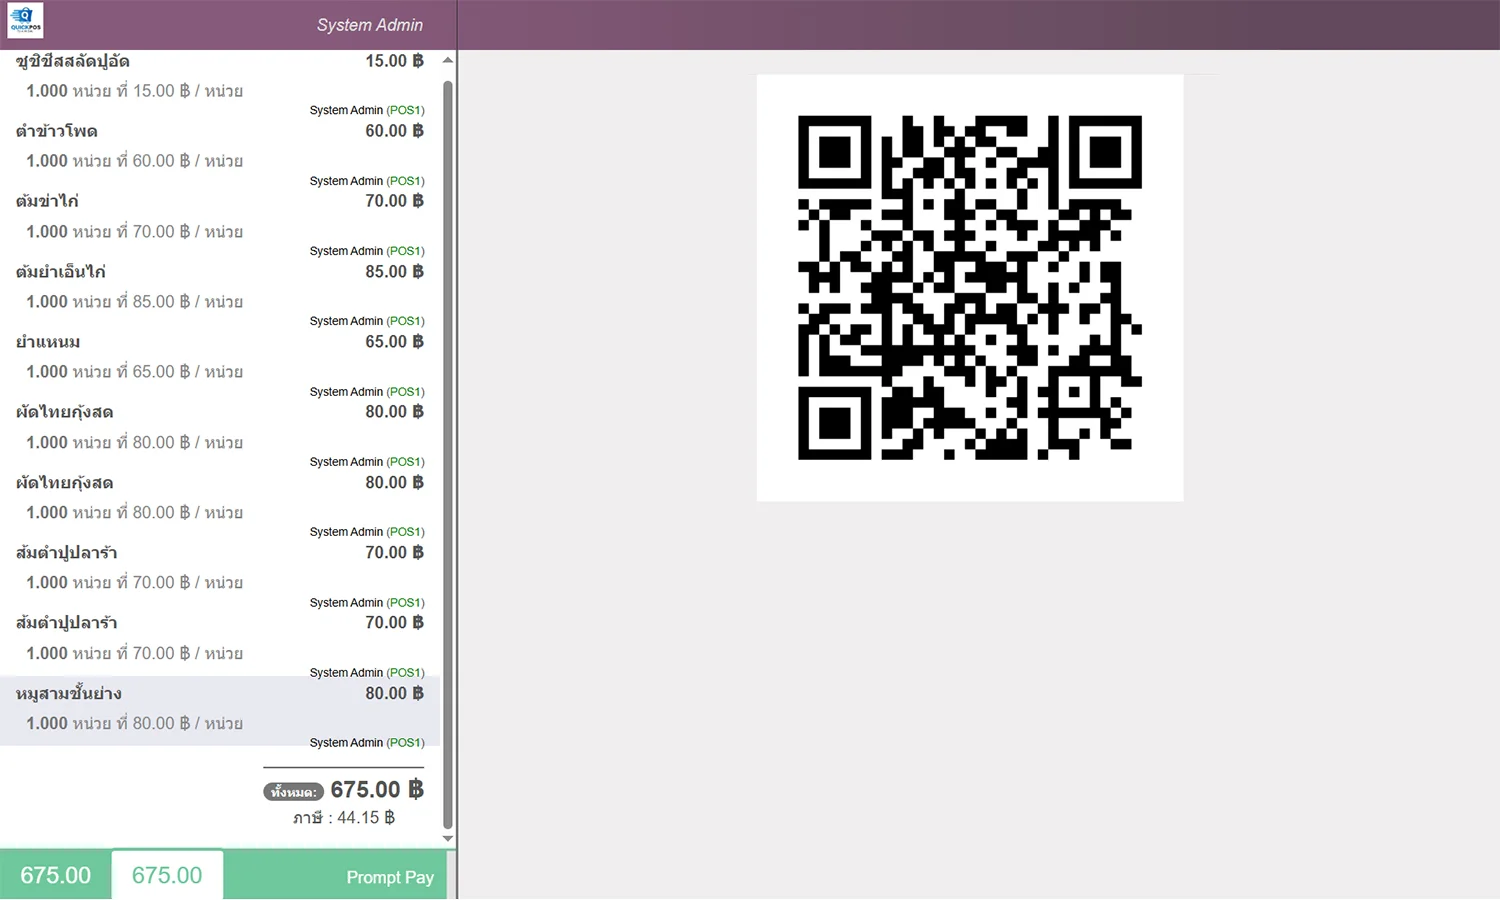
Task: Click the QuickPOS logo icon
Action: point(25,20)
